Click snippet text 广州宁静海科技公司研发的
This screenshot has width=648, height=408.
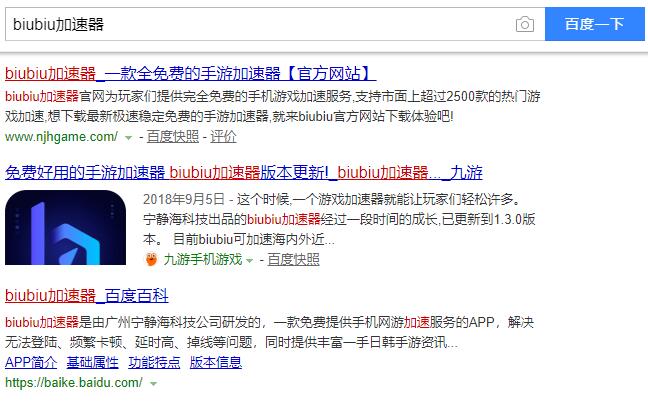[x=183, y=322]
